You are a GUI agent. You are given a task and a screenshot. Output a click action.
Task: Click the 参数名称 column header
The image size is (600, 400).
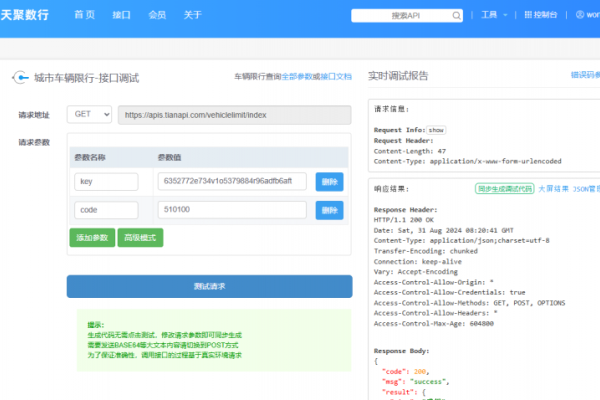tap(90, 157)
